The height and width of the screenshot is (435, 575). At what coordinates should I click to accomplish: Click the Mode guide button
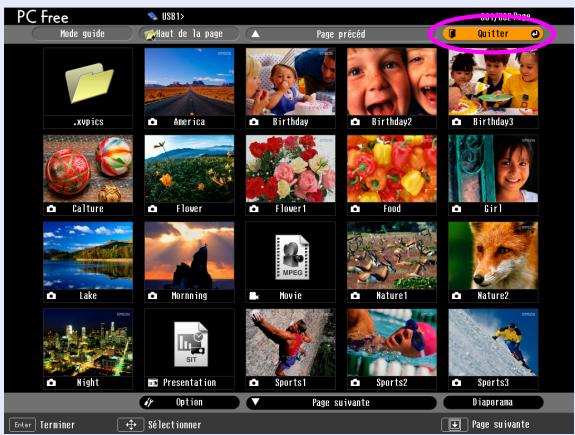[82, 34]
